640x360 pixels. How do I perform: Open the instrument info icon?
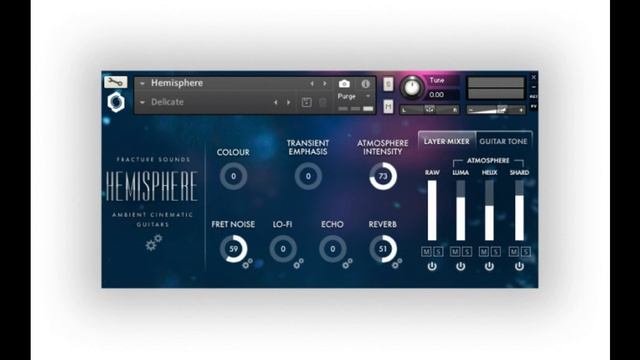pos(365,84)
